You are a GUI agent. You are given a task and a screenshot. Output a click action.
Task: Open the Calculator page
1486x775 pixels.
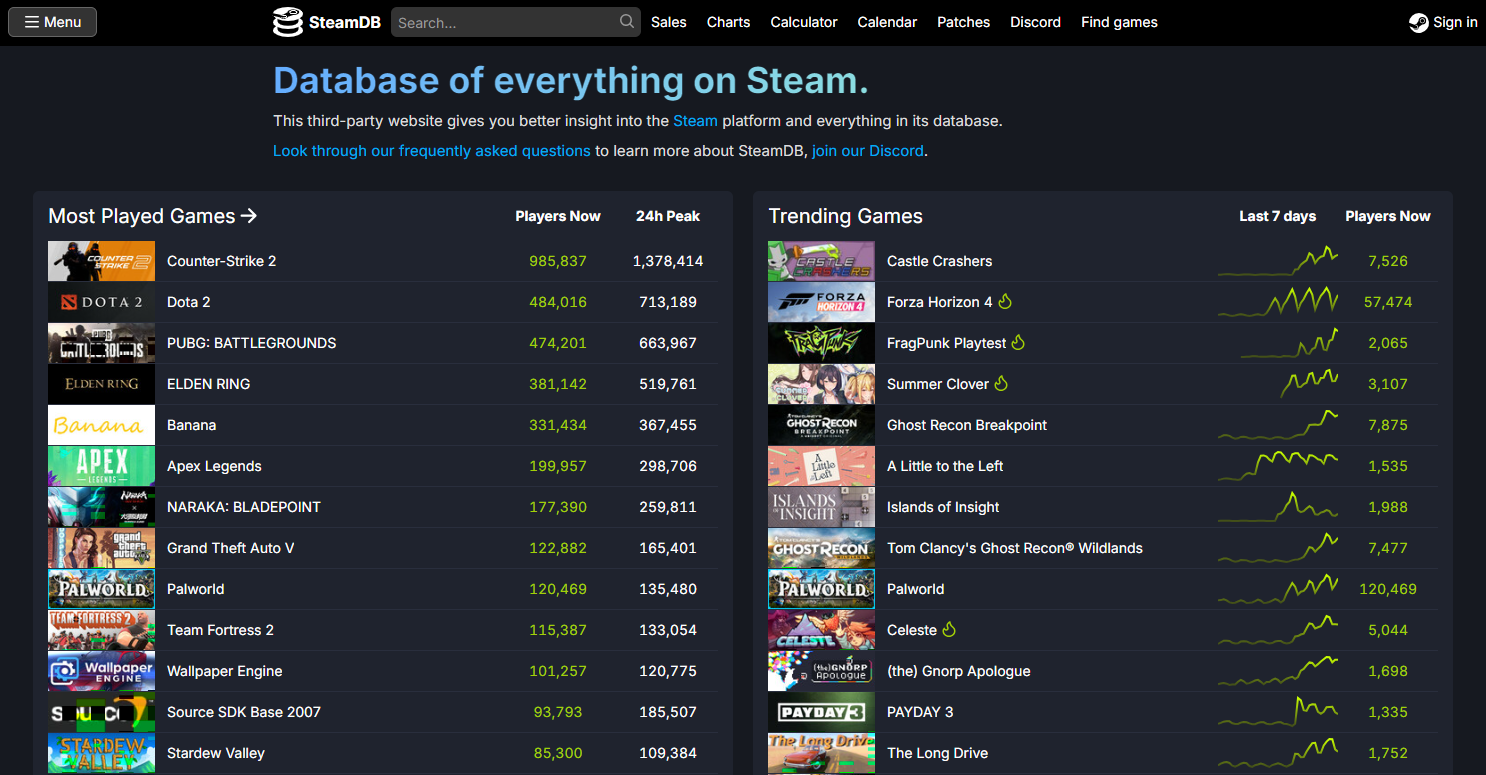(x=803, y=21)
